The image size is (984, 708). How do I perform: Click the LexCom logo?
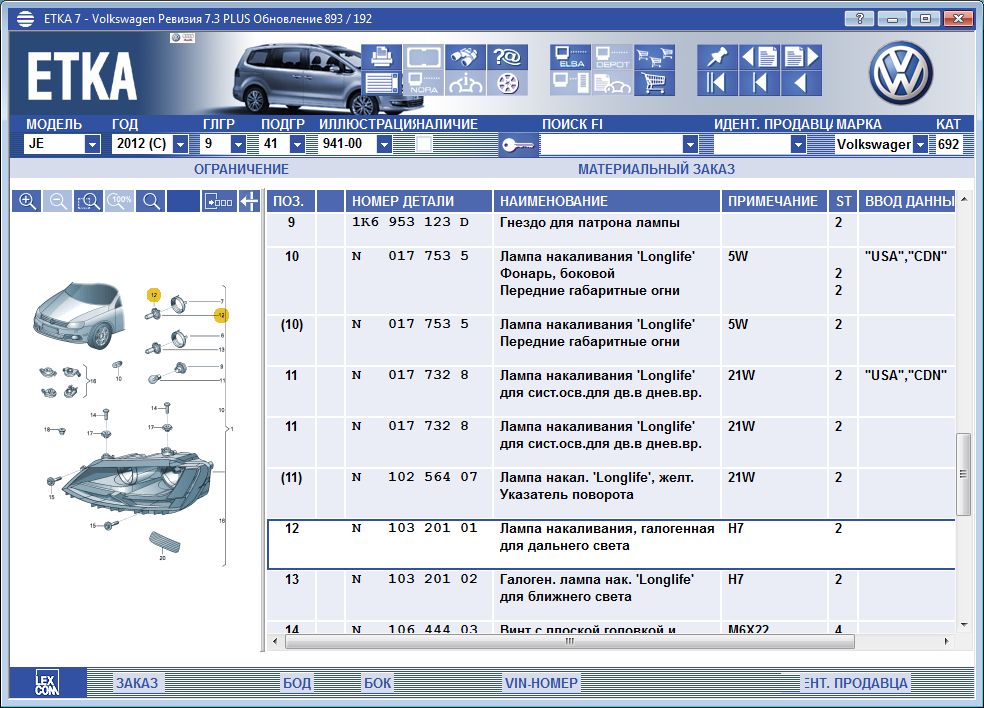(46, 682)
